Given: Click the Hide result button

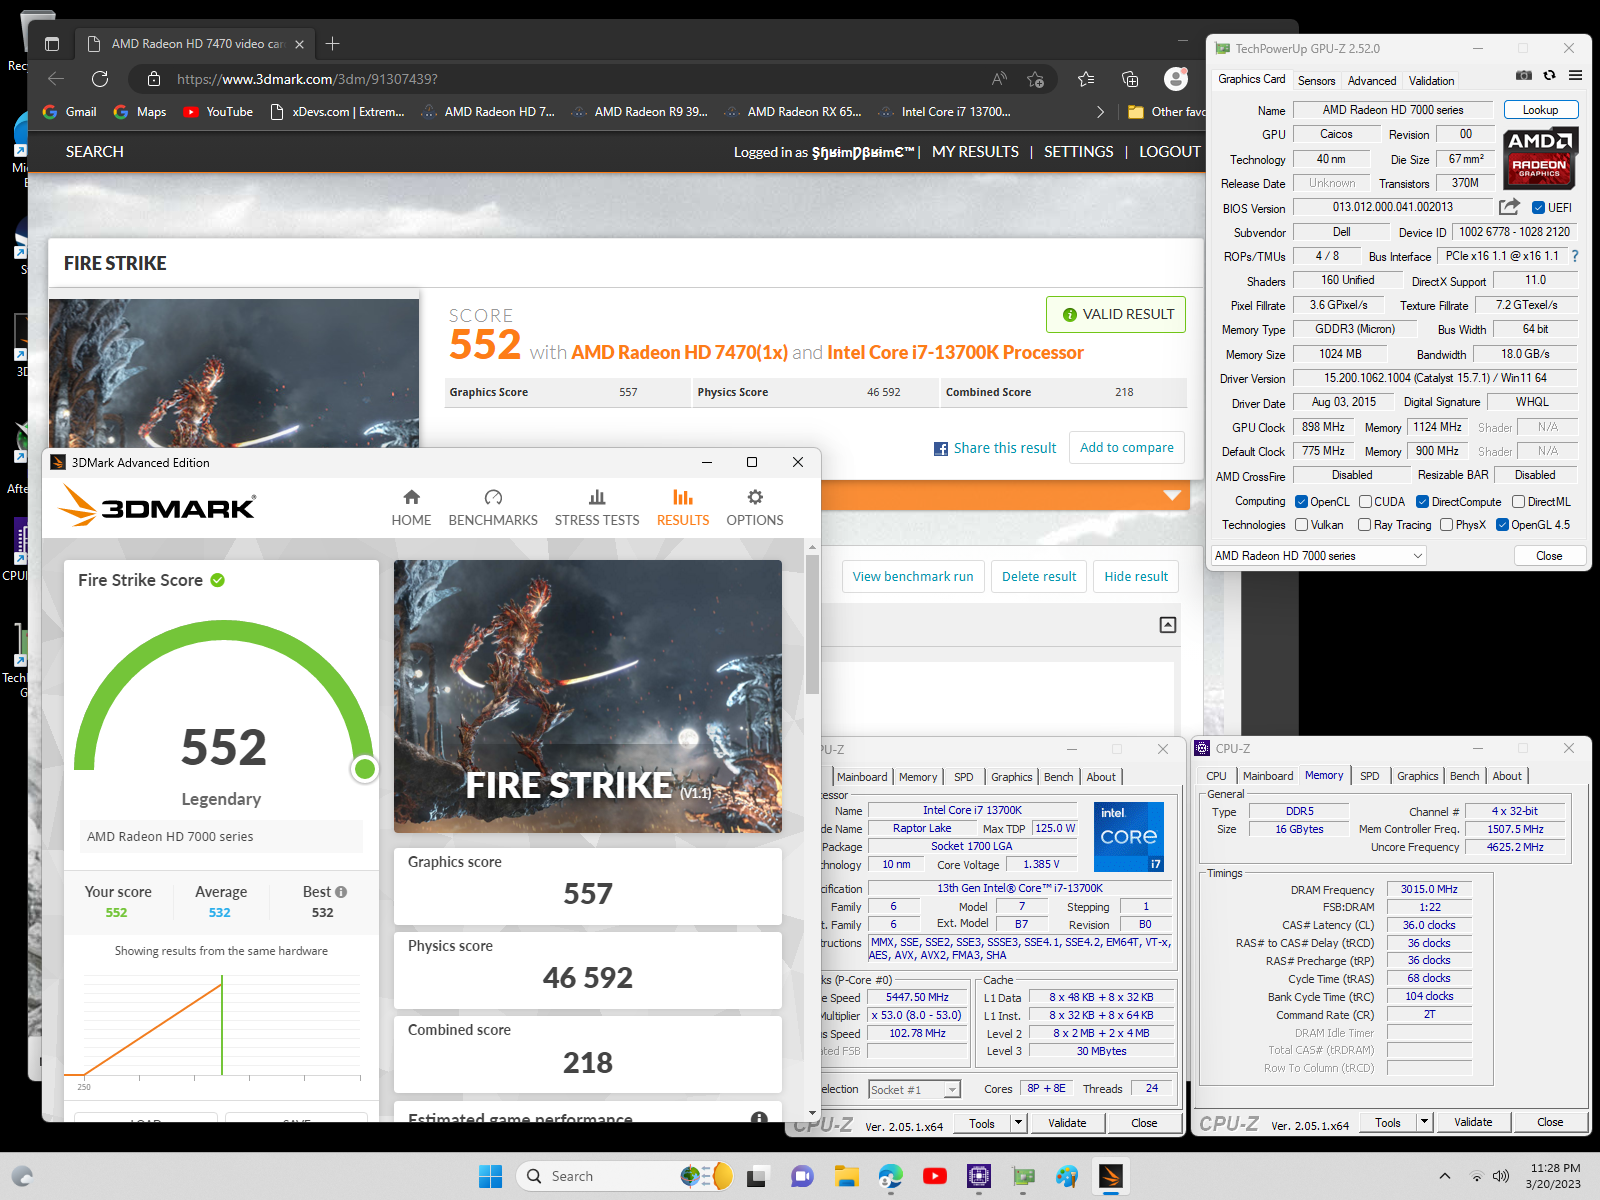Looking at the screenshot, I should click(1136, 577).
